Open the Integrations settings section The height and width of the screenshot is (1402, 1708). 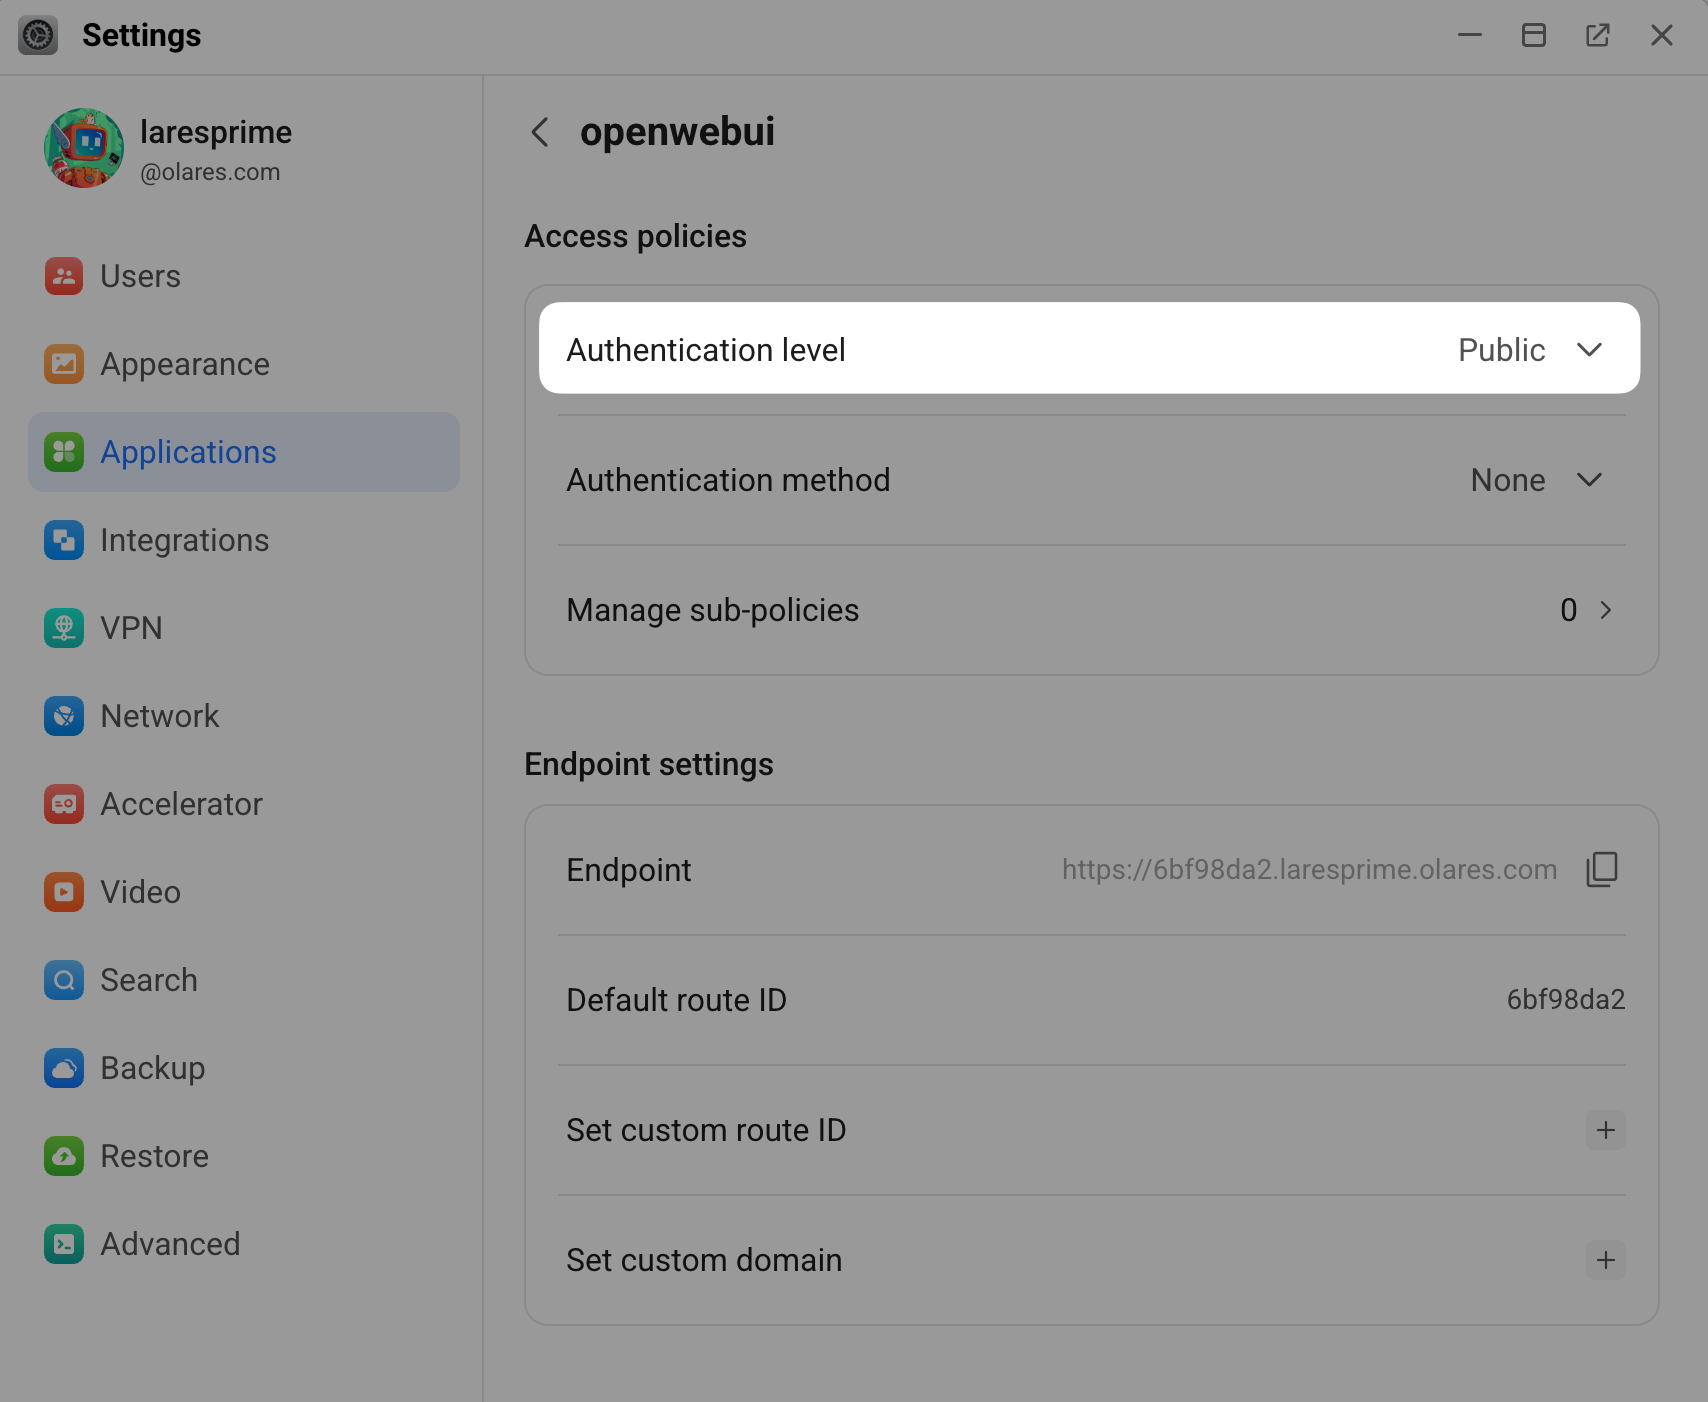[x=244, y=540]
